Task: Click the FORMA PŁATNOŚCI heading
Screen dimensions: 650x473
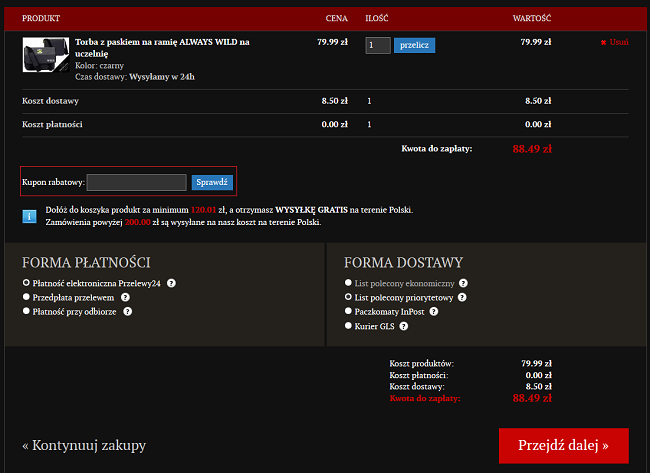Action: tap(86, 262)
